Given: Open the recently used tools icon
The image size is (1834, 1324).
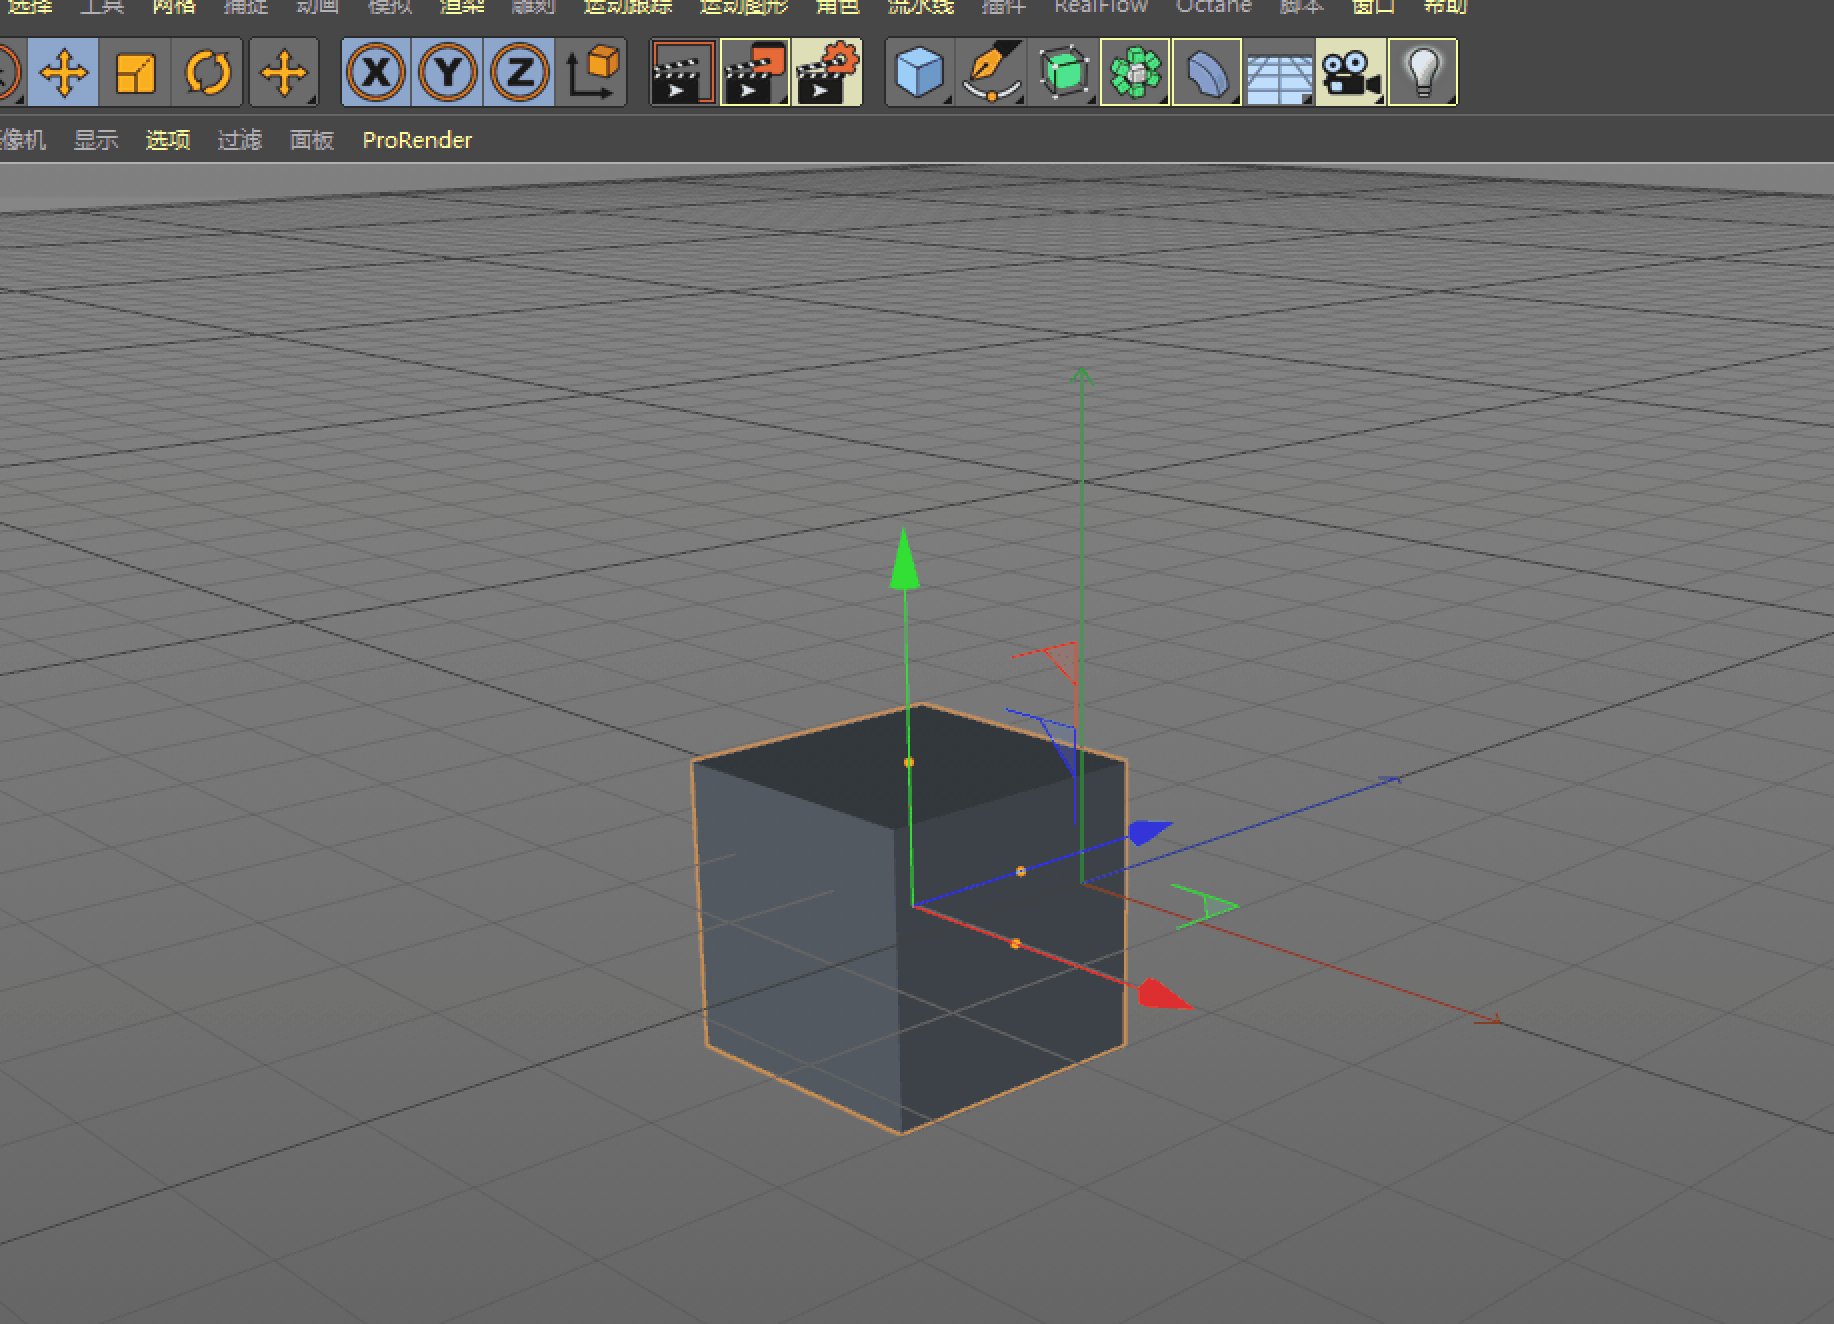Looking at the screenshot, I should coord(284,72).
